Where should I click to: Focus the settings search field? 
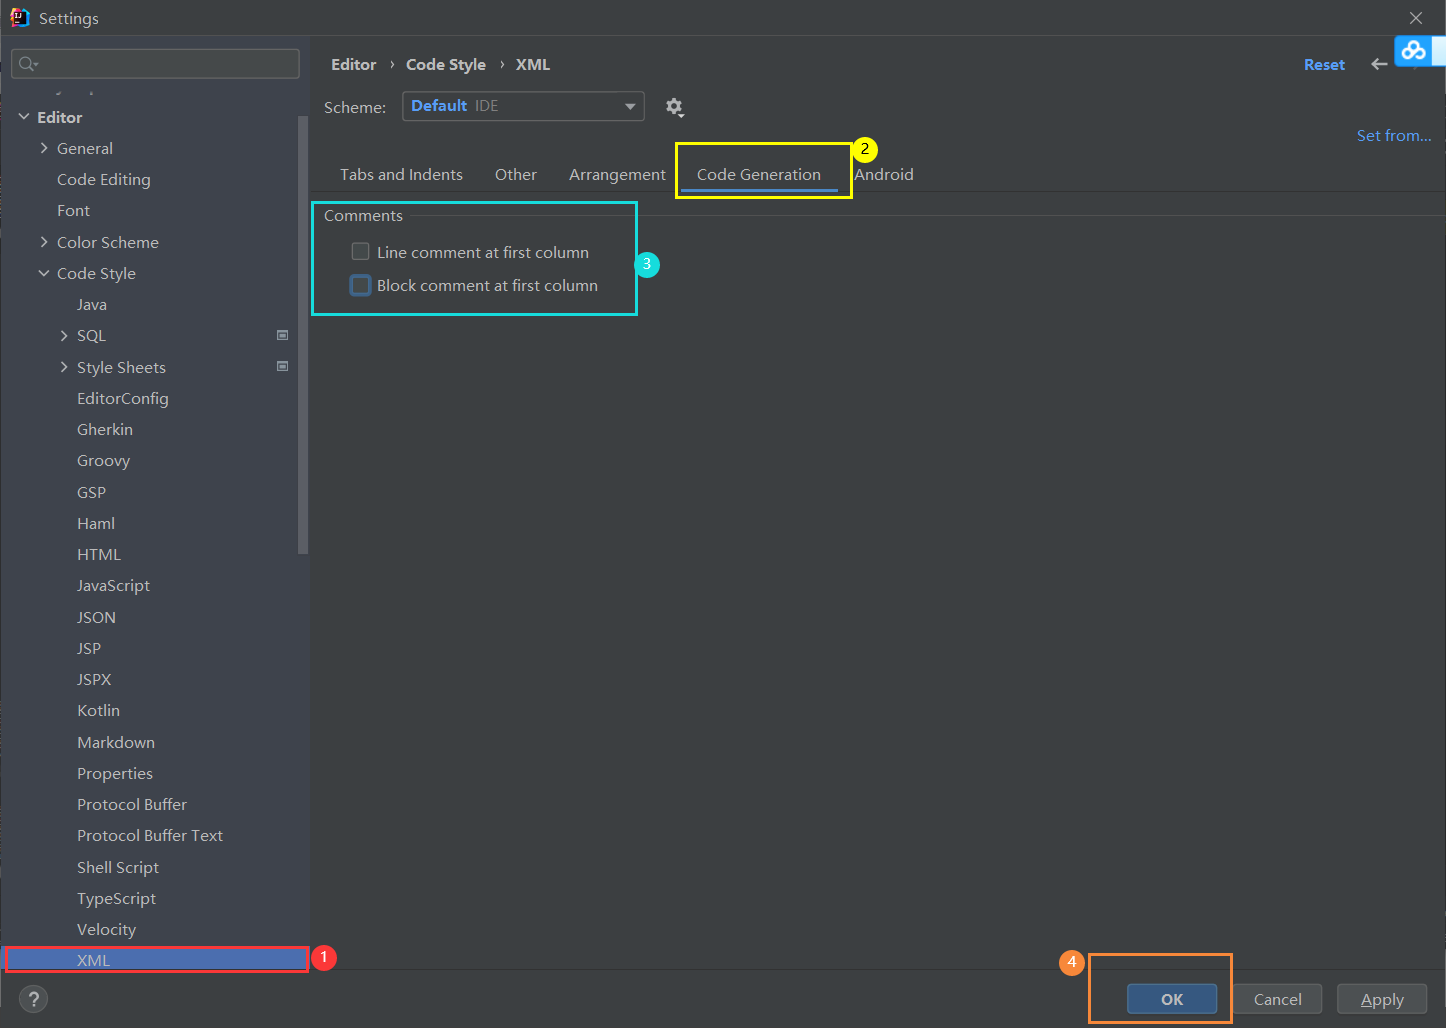click(155, 64)
